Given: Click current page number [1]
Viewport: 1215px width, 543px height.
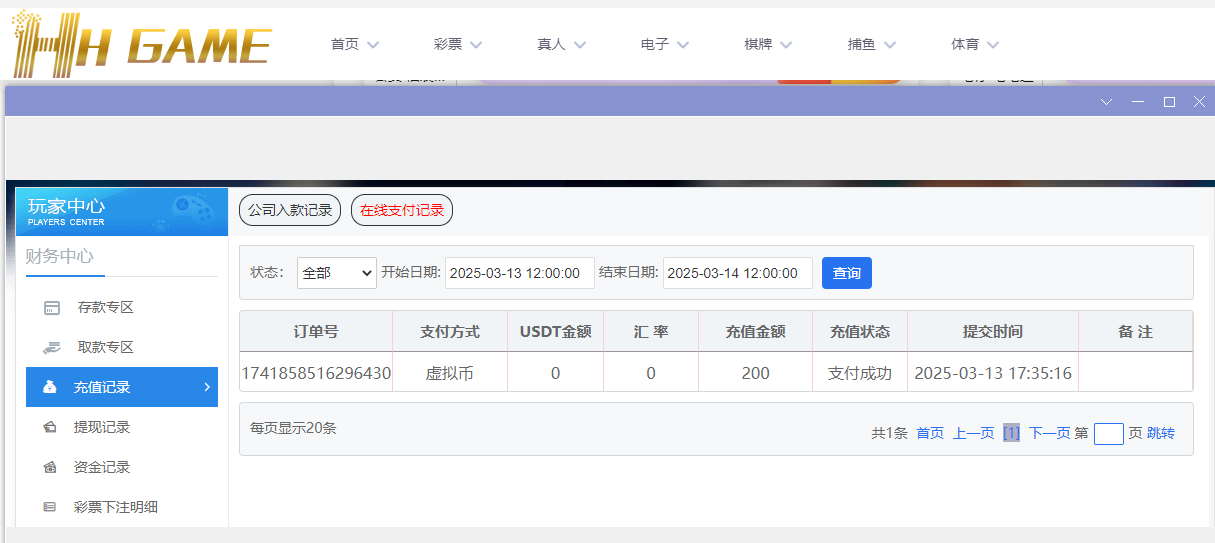Looking at the screenshot, I should [x=1012, y=433].
